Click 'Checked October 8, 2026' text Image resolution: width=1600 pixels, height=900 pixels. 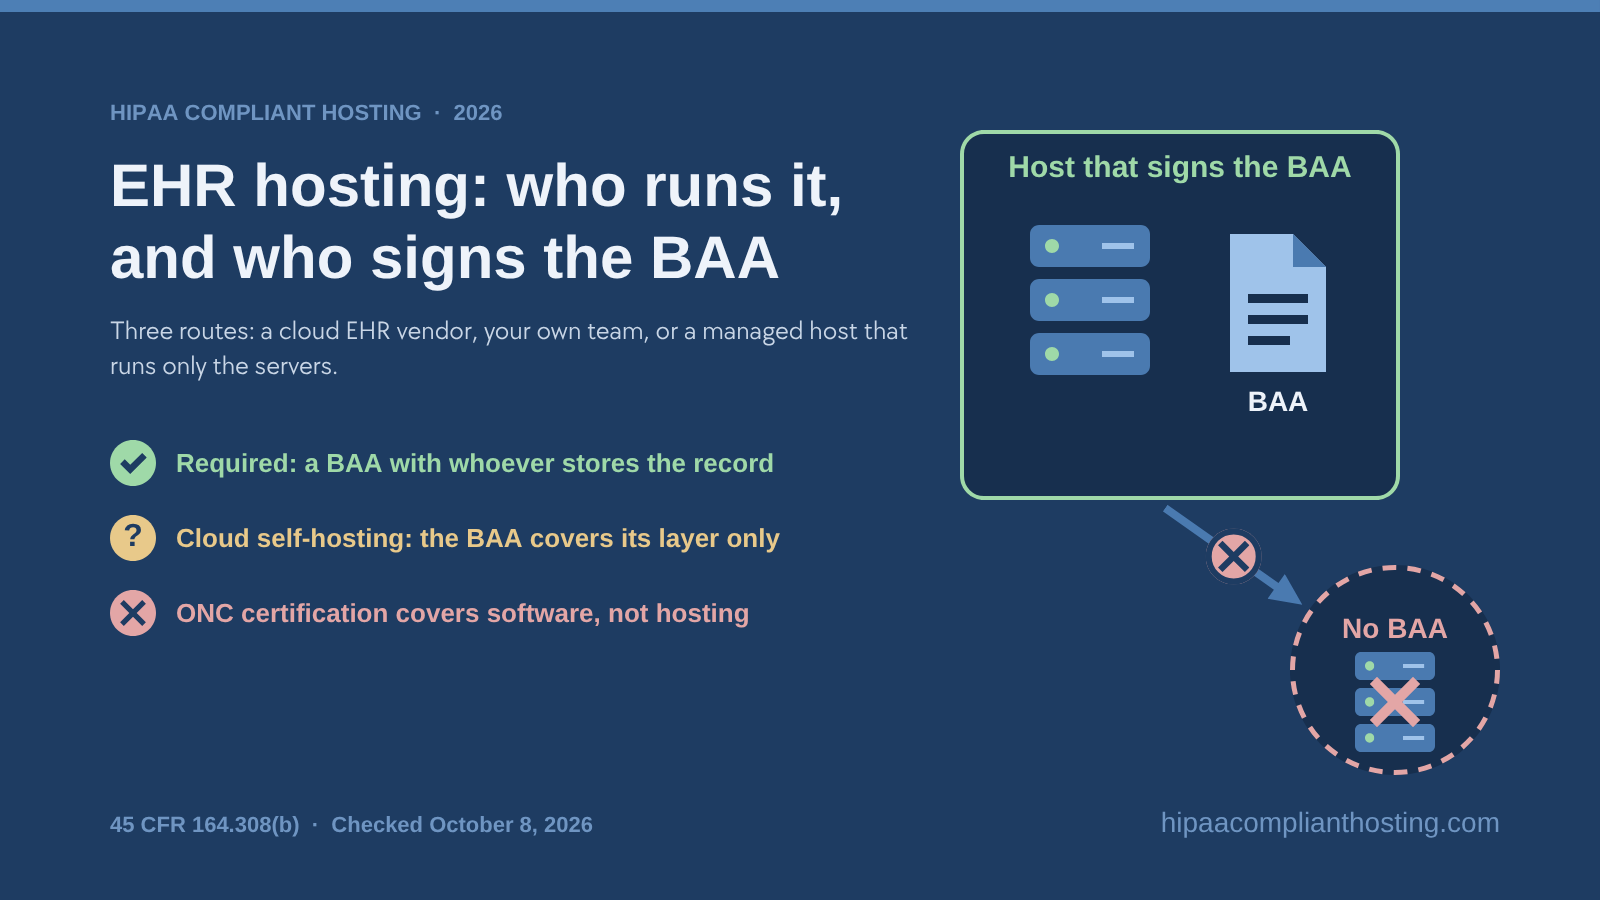coord(462,825)
